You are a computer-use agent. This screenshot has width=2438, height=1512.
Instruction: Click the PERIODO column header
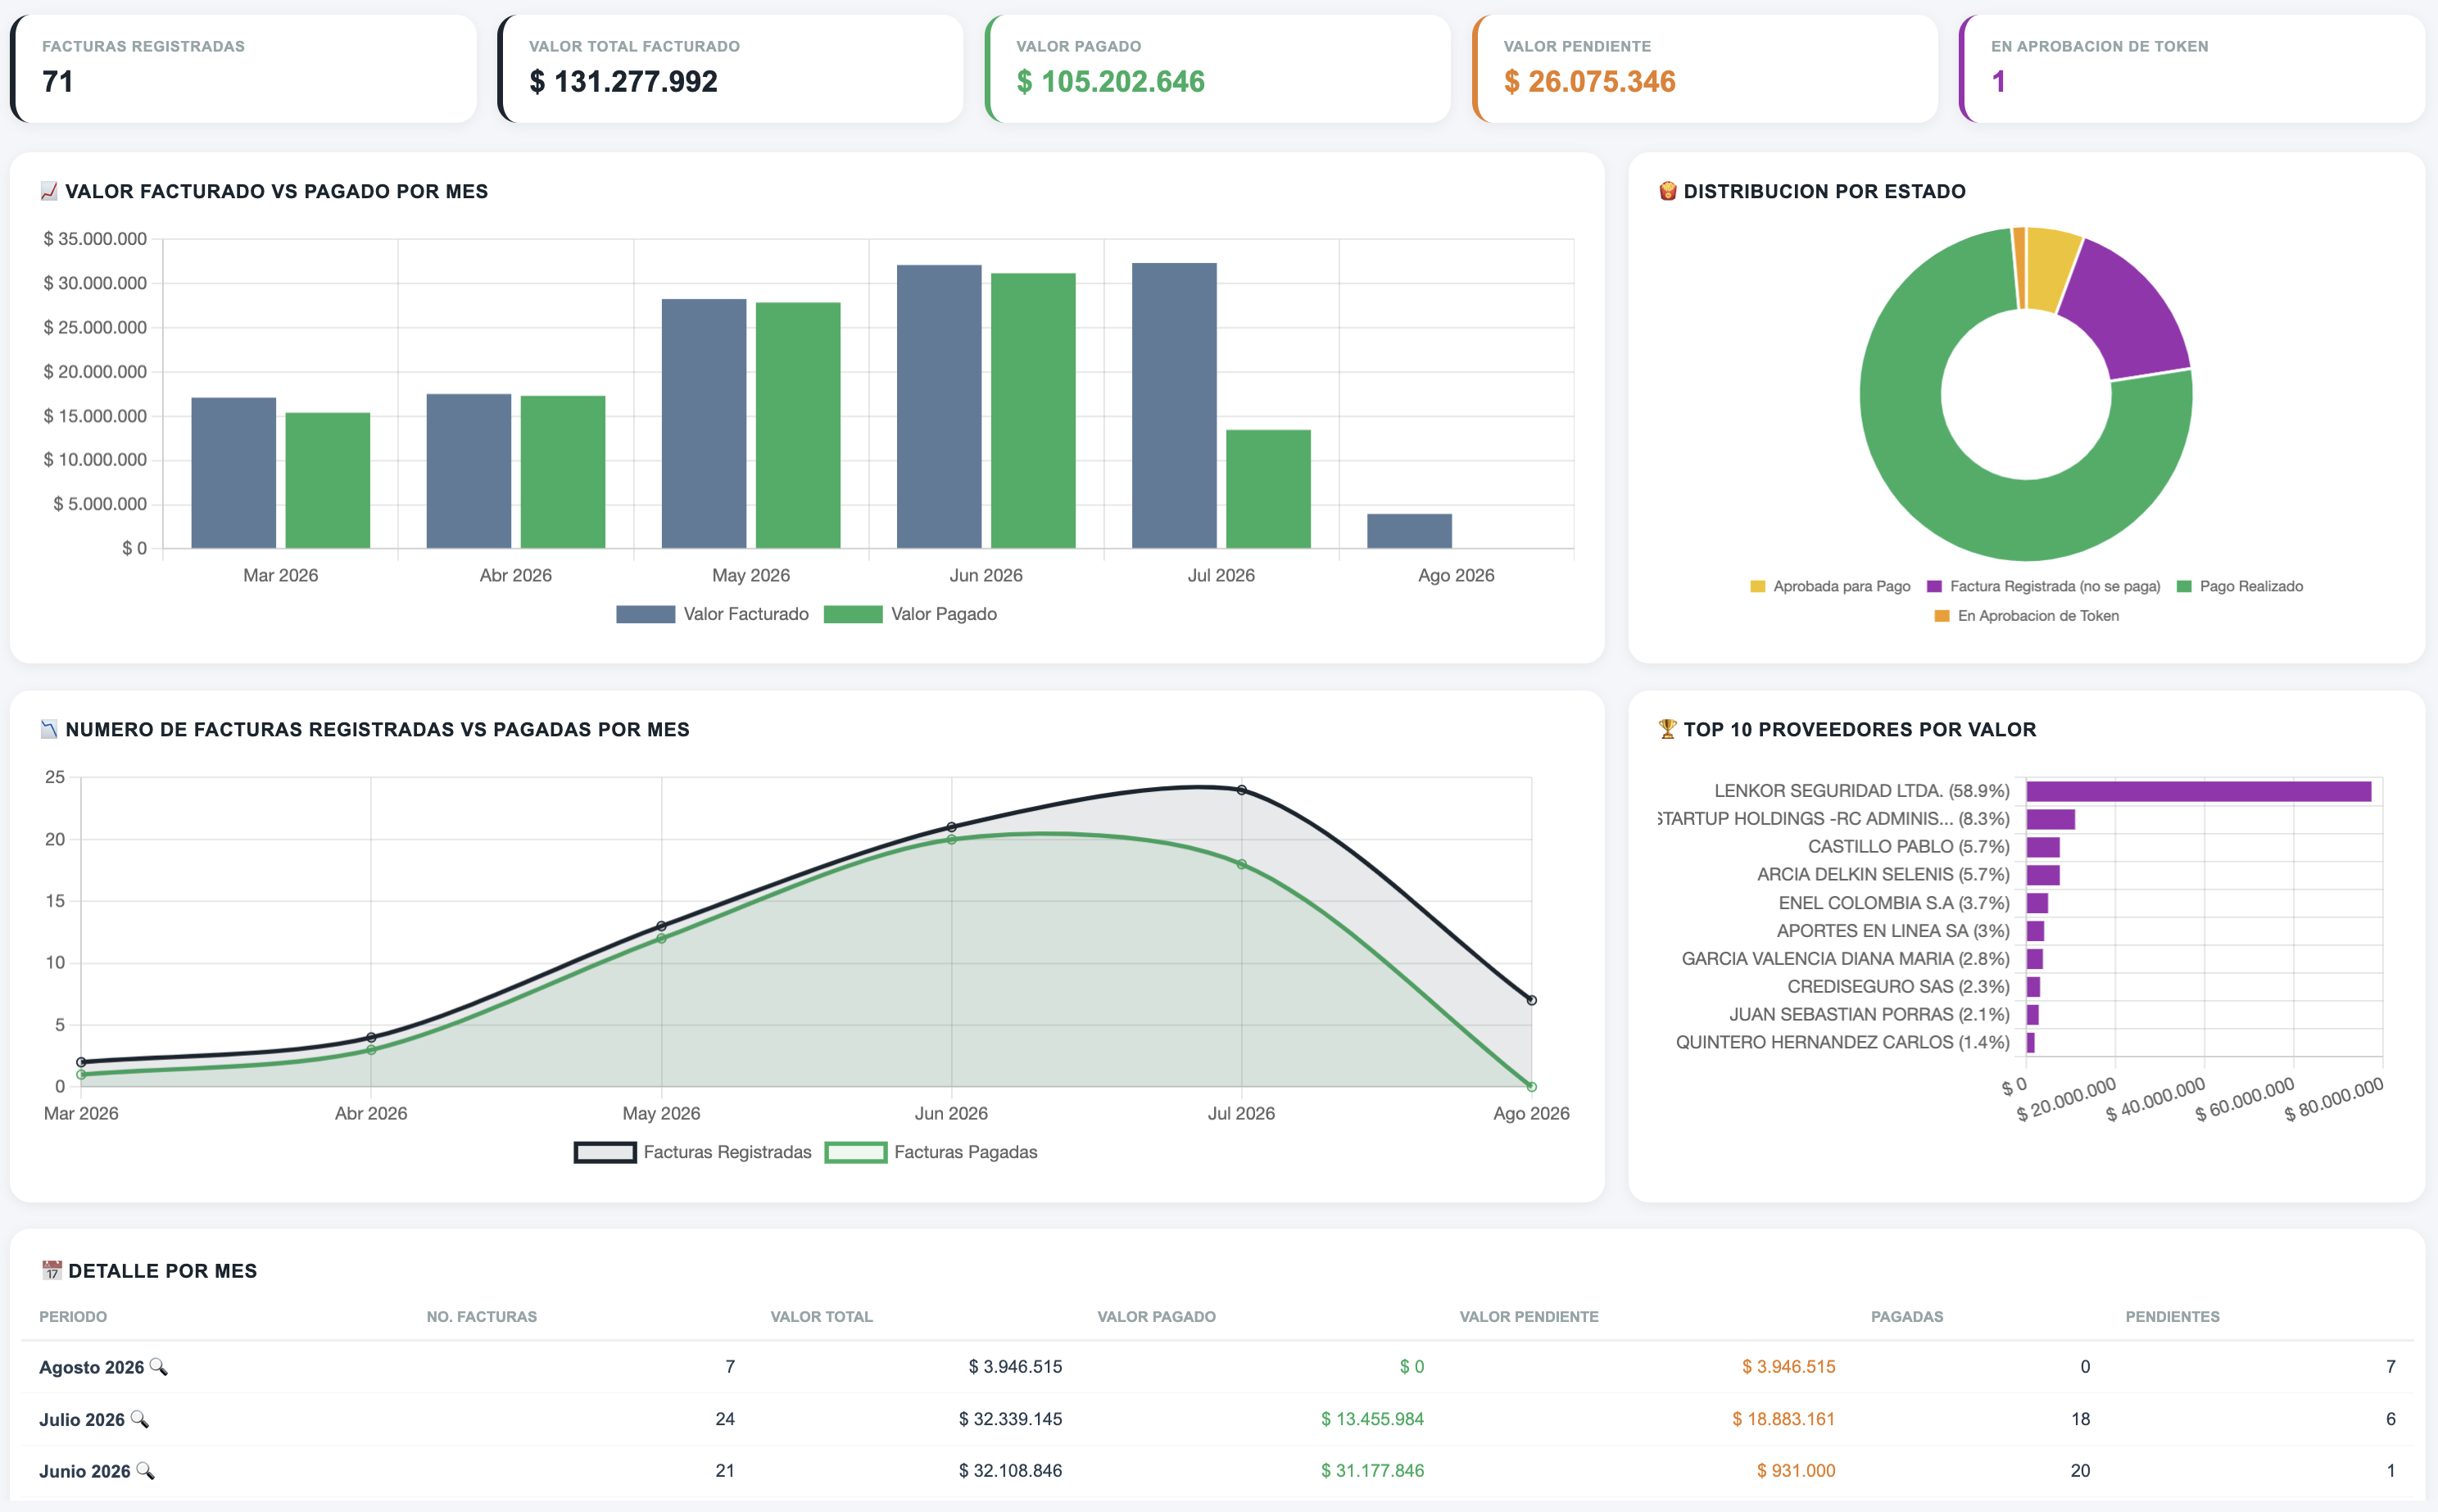tap(73, 1317)
